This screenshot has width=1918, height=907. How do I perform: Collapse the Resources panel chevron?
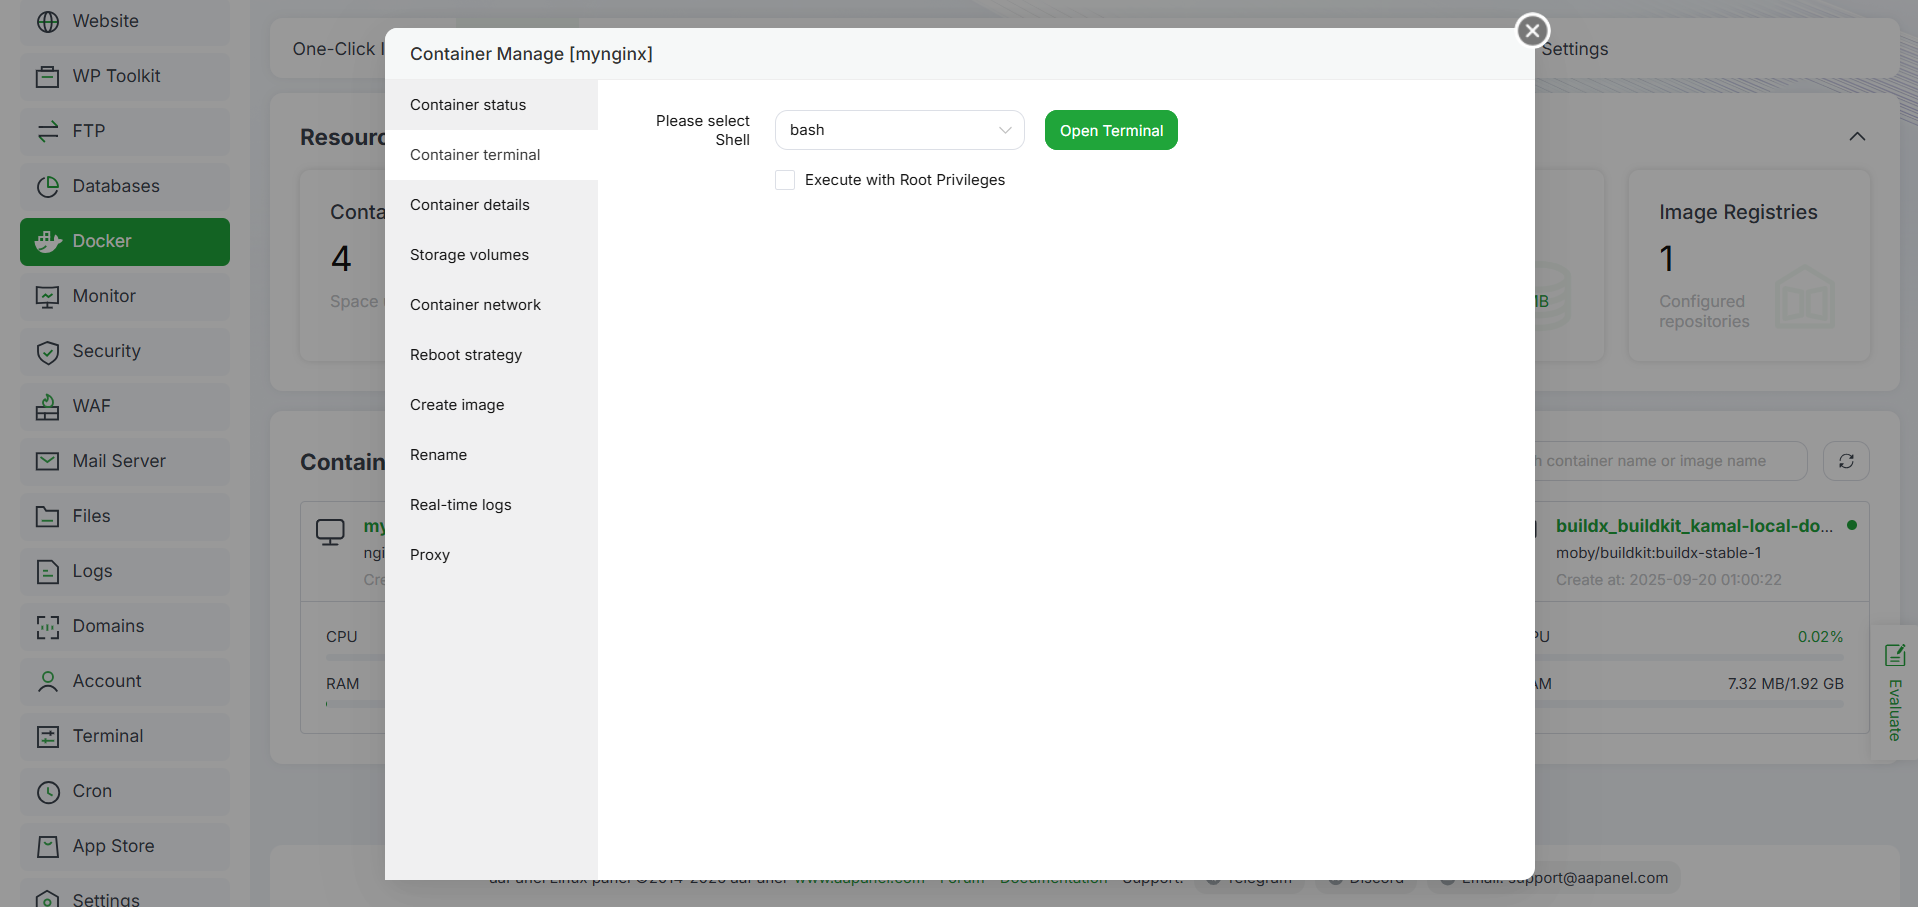coord(1857,136)
